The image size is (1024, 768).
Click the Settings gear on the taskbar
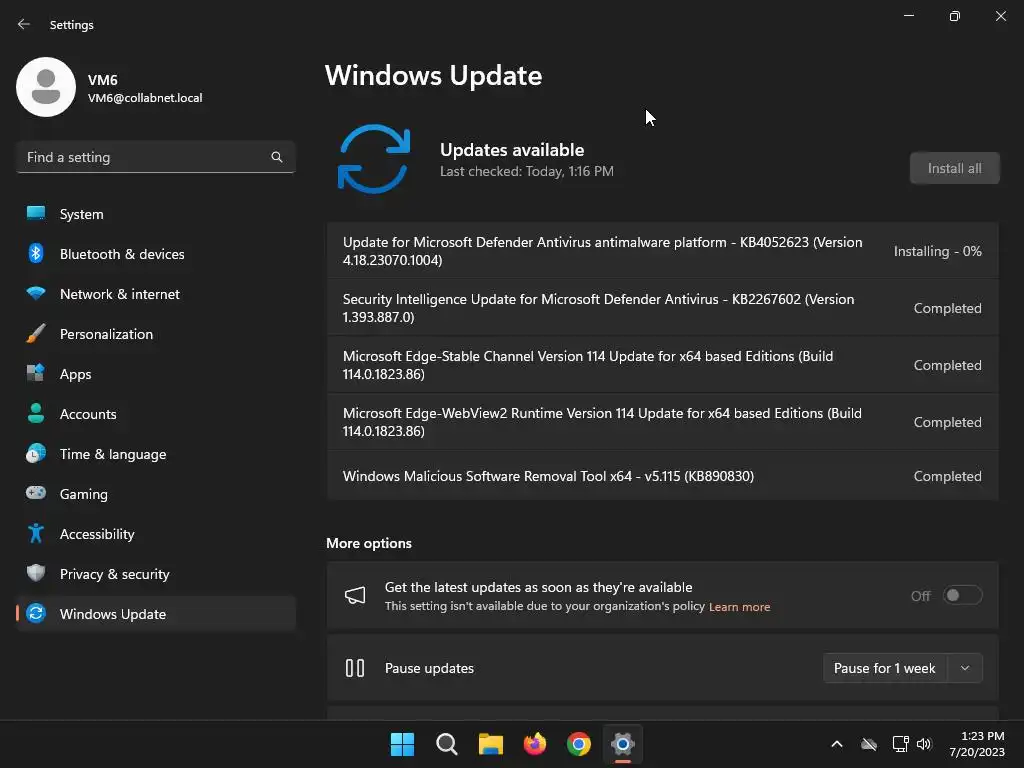[x=623, y=744]
